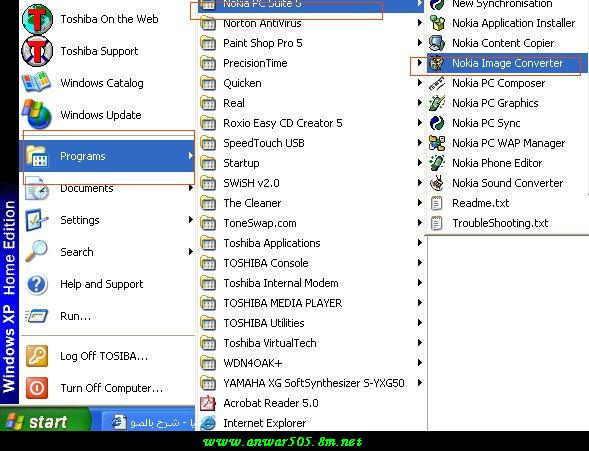Click the TroubleShooting.txt notepad icon
Image resolution: width=589 pixels, height=451 pixels.
tap(436, 223)
